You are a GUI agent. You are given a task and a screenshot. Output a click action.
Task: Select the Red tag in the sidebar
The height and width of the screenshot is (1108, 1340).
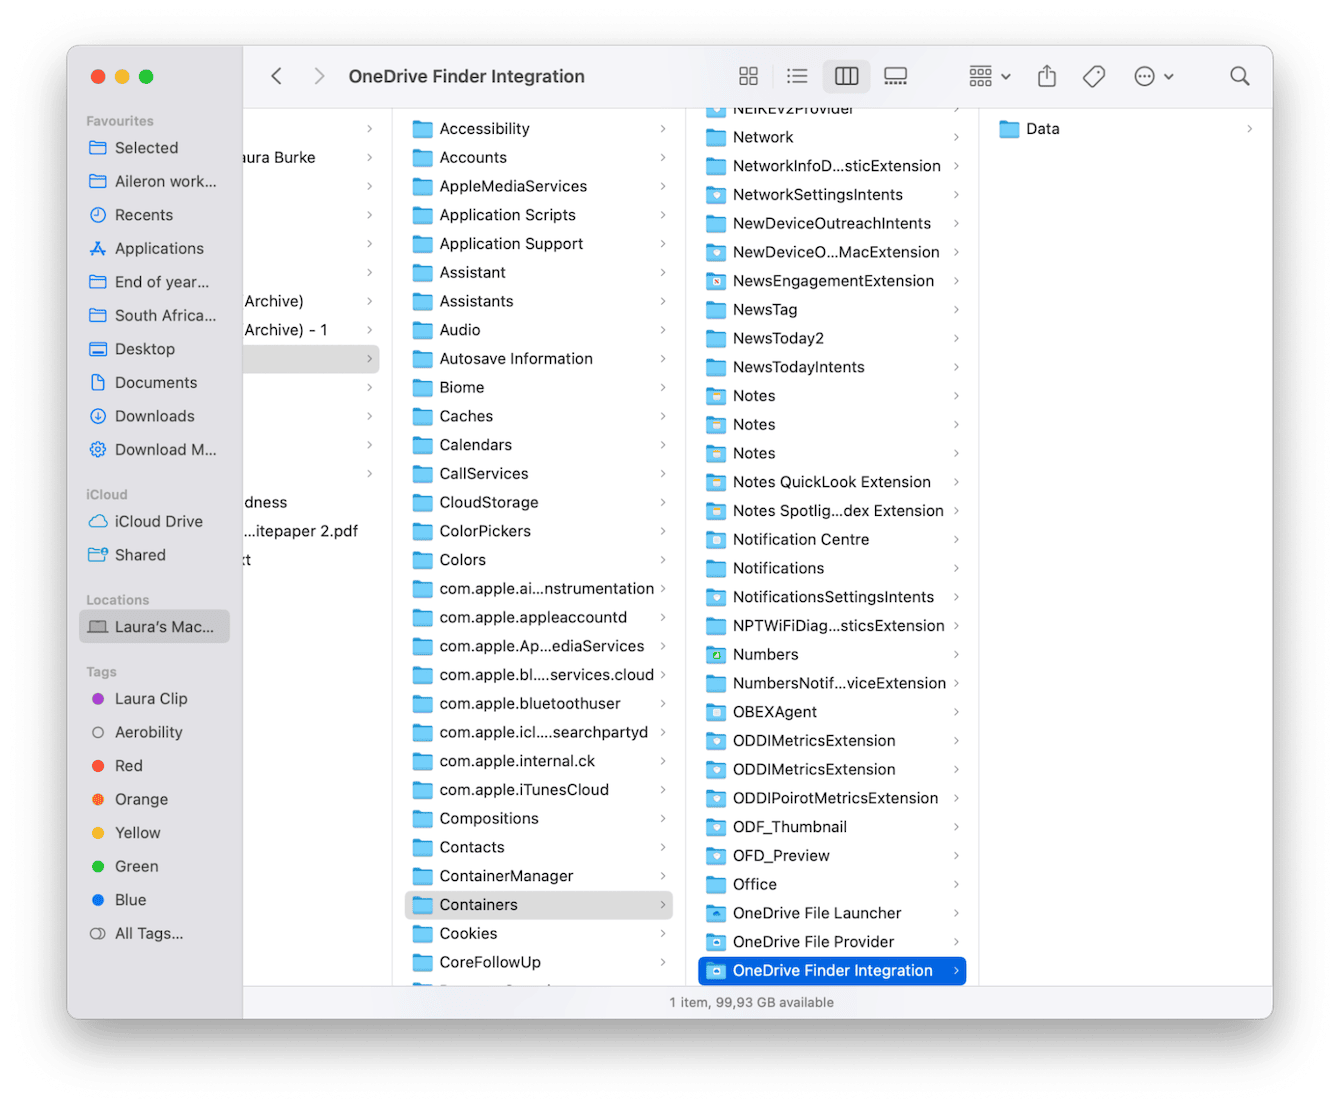(129, 765)
